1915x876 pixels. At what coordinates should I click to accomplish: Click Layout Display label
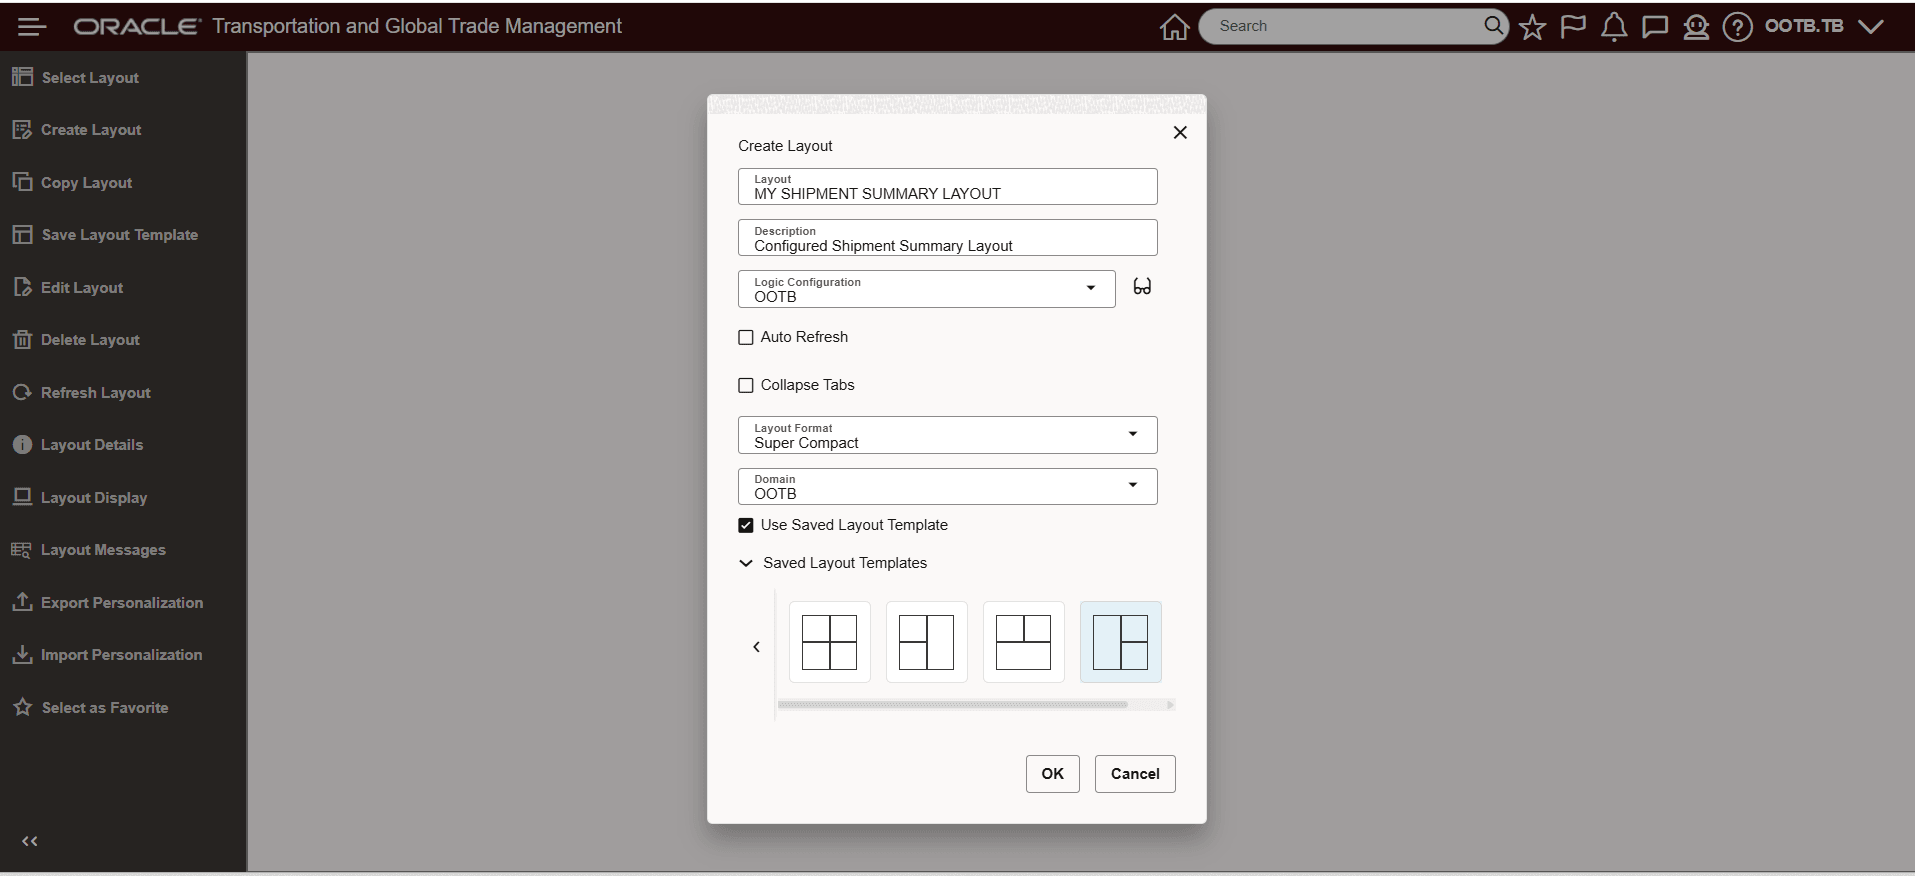click(94, 498)
